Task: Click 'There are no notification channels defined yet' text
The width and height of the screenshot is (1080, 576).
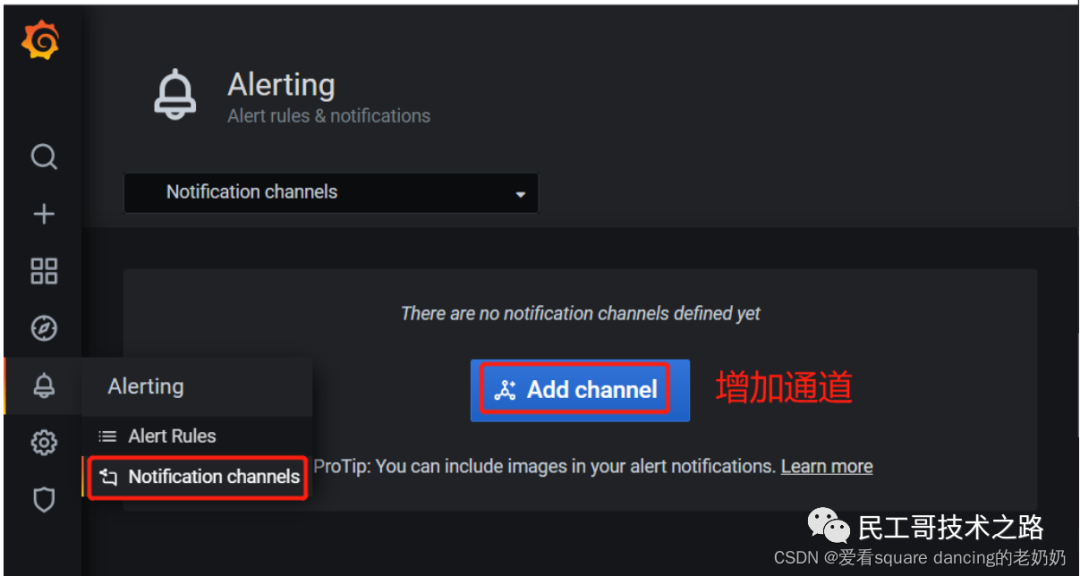Action: (581, 313)
